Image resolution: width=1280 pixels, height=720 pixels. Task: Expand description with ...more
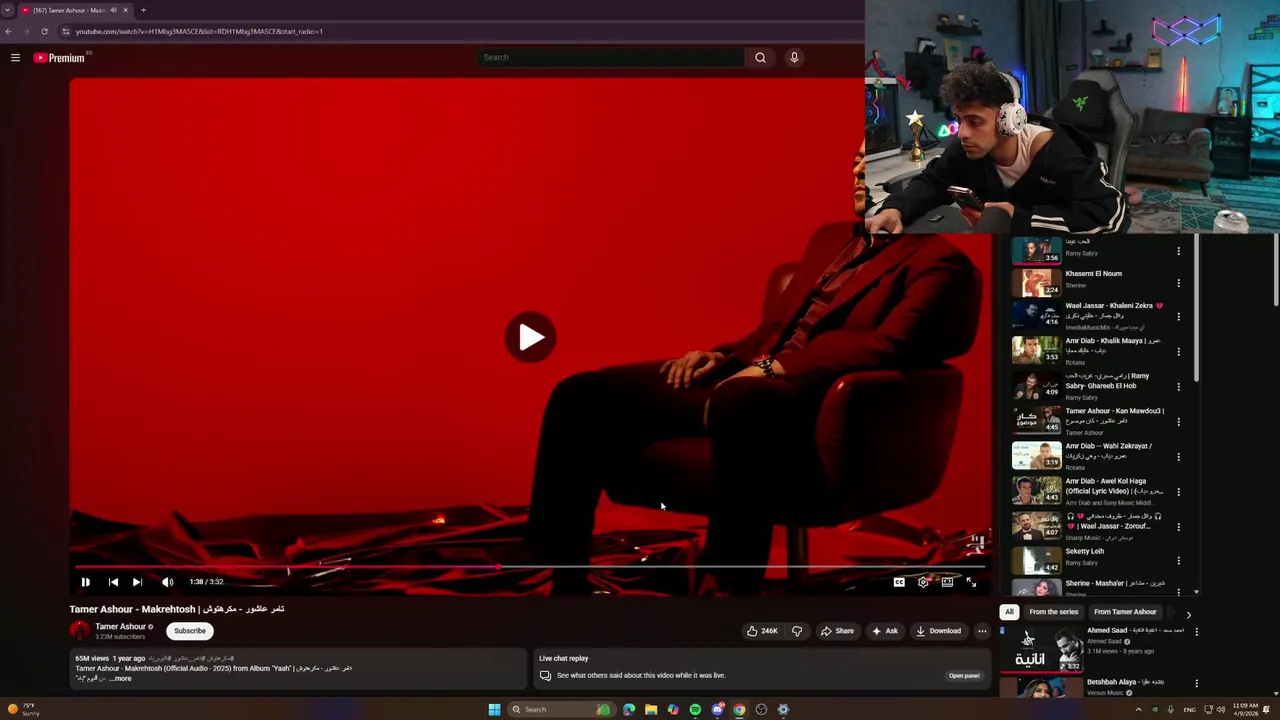tap(120, 679)
